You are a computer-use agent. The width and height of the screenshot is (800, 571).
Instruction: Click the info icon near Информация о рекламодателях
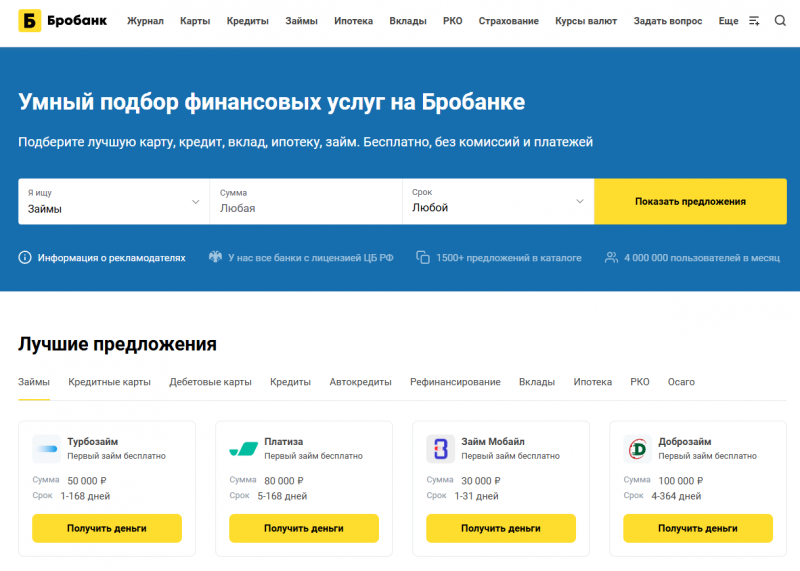pyautogui.click(x=25, y=257)
